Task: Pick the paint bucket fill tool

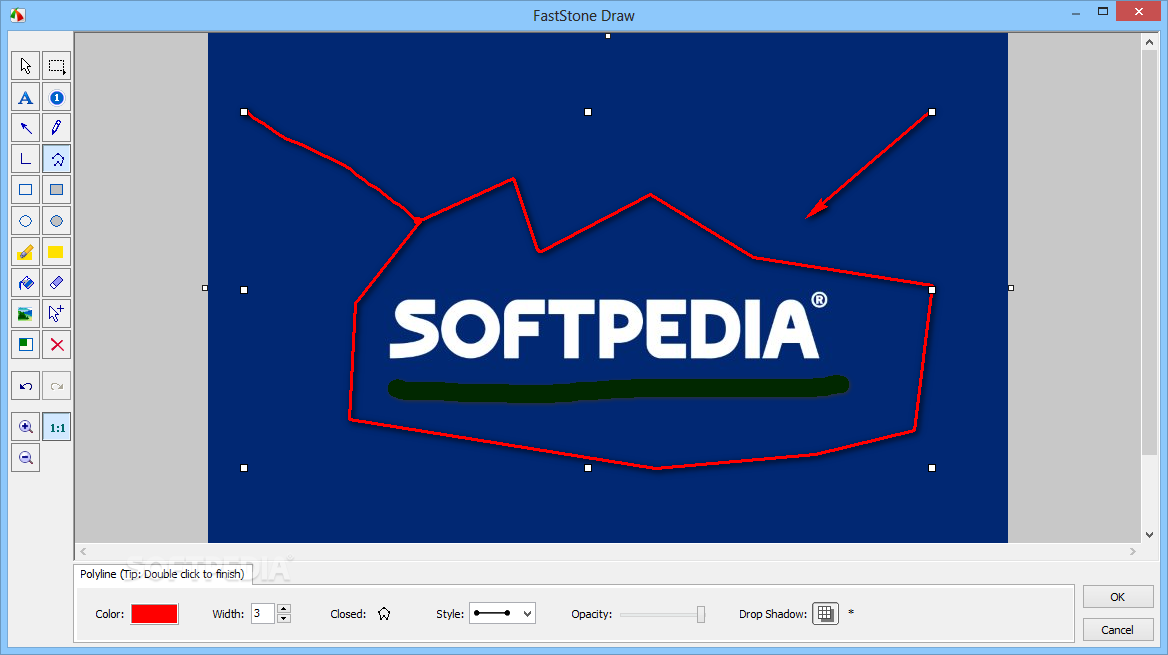Action: pos(25,283)
